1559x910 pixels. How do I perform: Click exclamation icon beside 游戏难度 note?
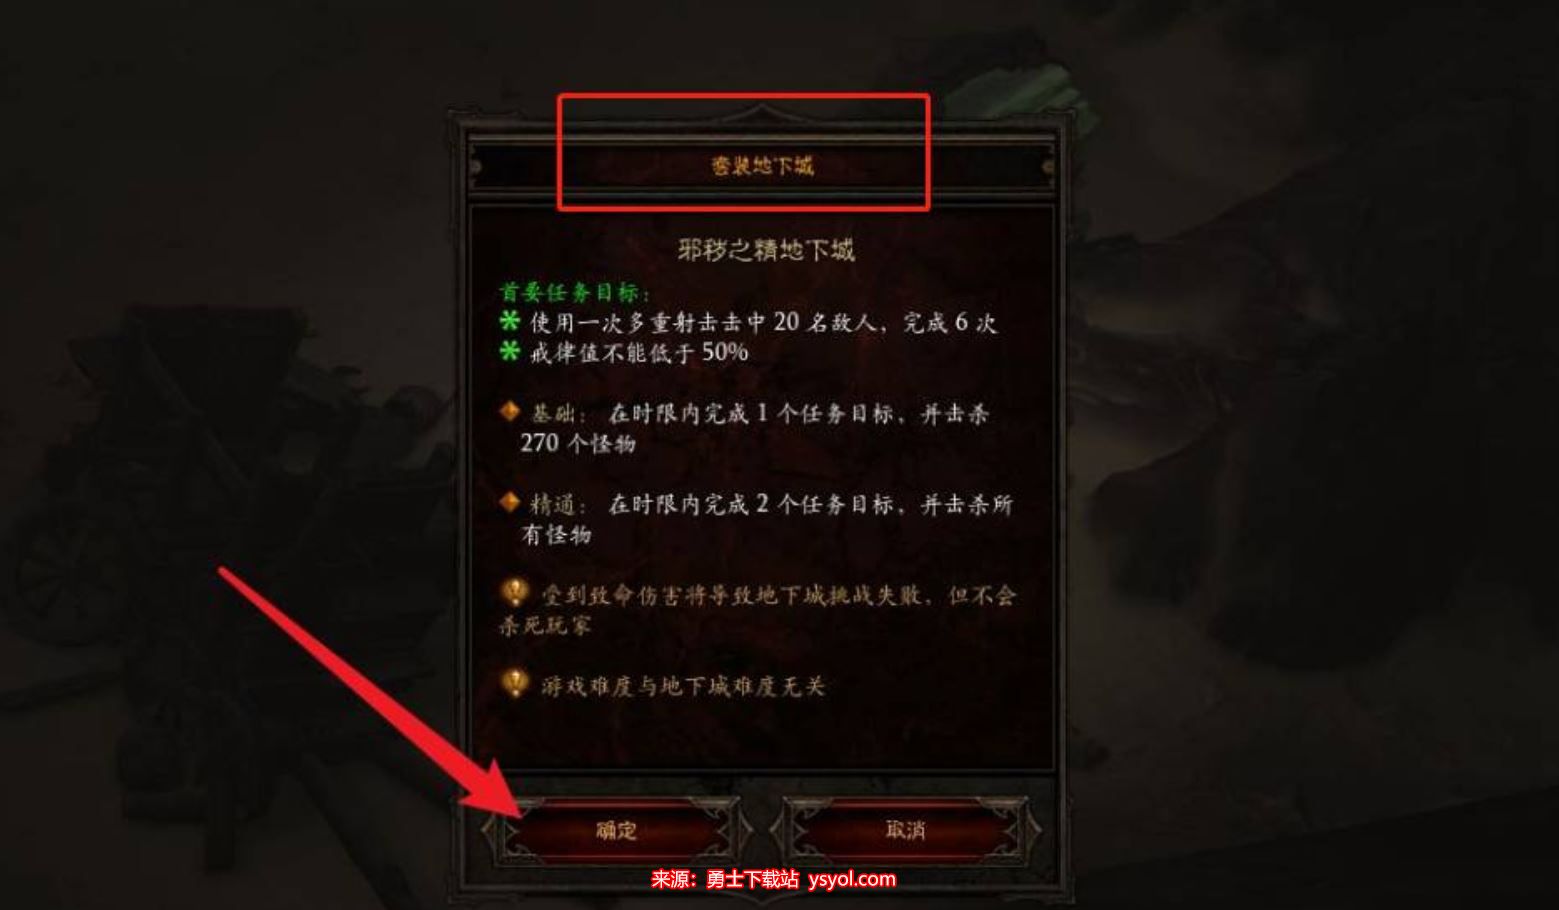point(513,684)
